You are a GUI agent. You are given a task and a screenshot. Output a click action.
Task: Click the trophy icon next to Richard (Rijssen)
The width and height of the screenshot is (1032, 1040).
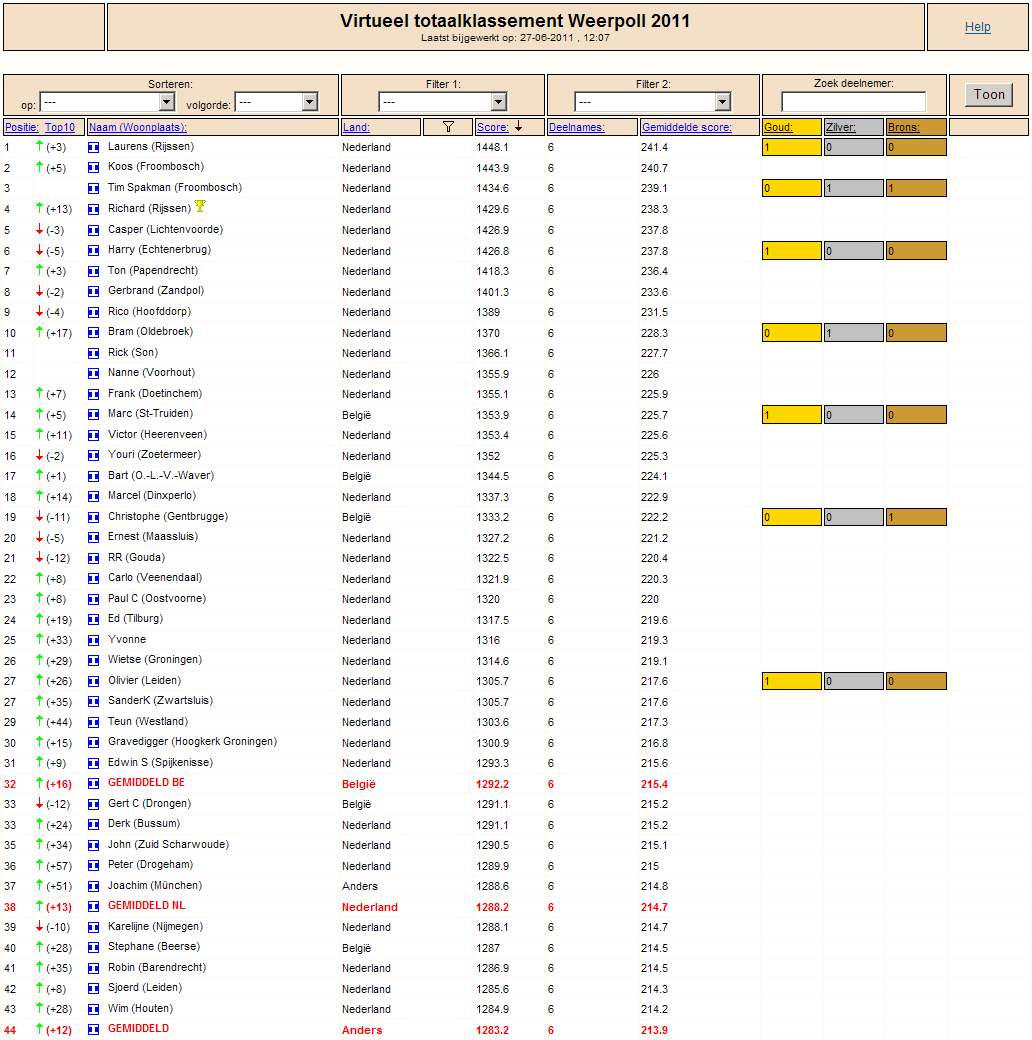coord(200,206)
